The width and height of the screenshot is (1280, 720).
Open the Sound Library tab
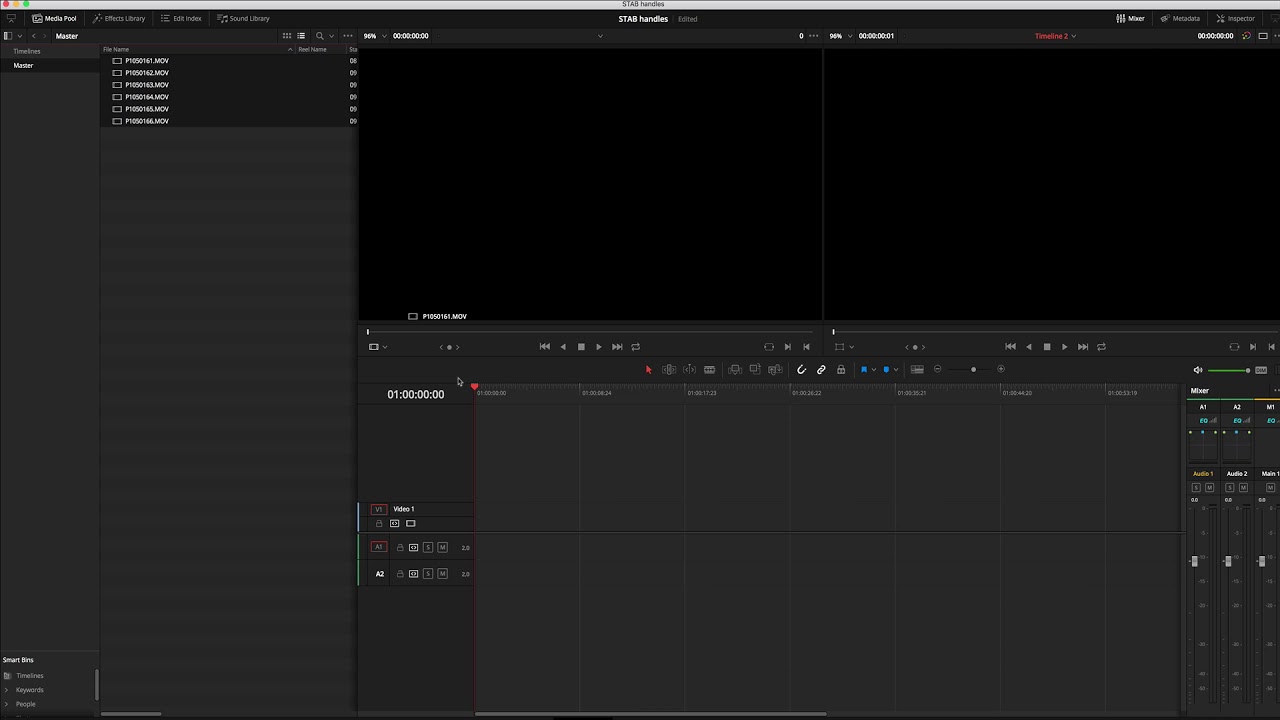click(243, 18)
